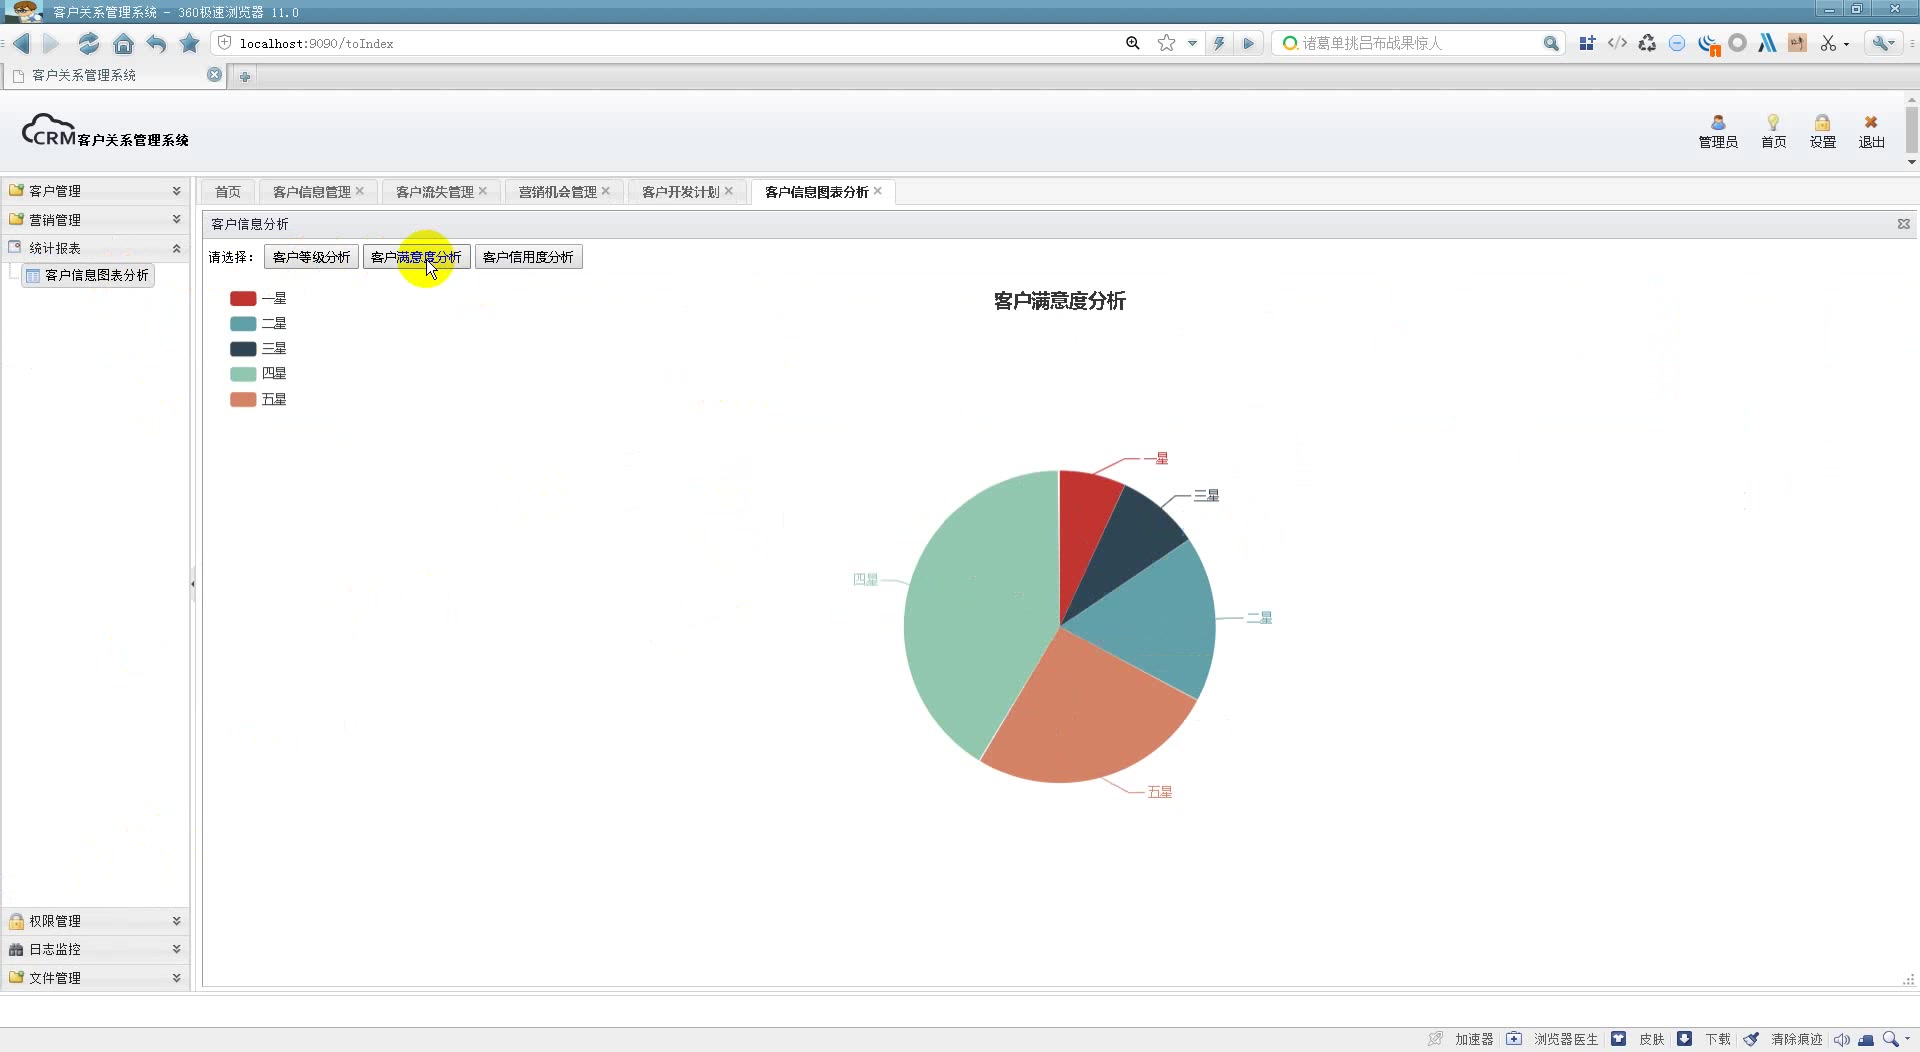Click the browser forward arrow
The width and height of the screenshot is (1920, 1052).
(x=51, y=43)
